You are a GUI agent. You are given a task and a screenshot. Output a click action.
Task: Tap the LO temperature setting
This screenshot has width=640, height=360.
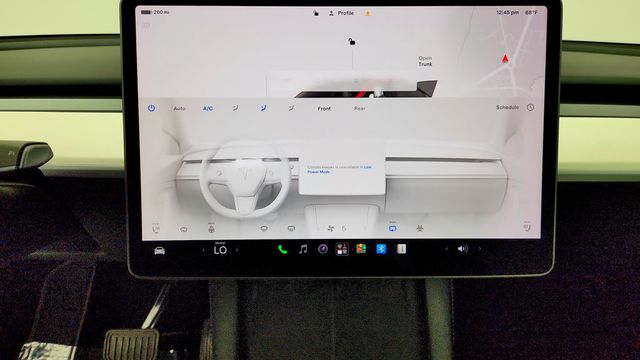coord(220,250)
